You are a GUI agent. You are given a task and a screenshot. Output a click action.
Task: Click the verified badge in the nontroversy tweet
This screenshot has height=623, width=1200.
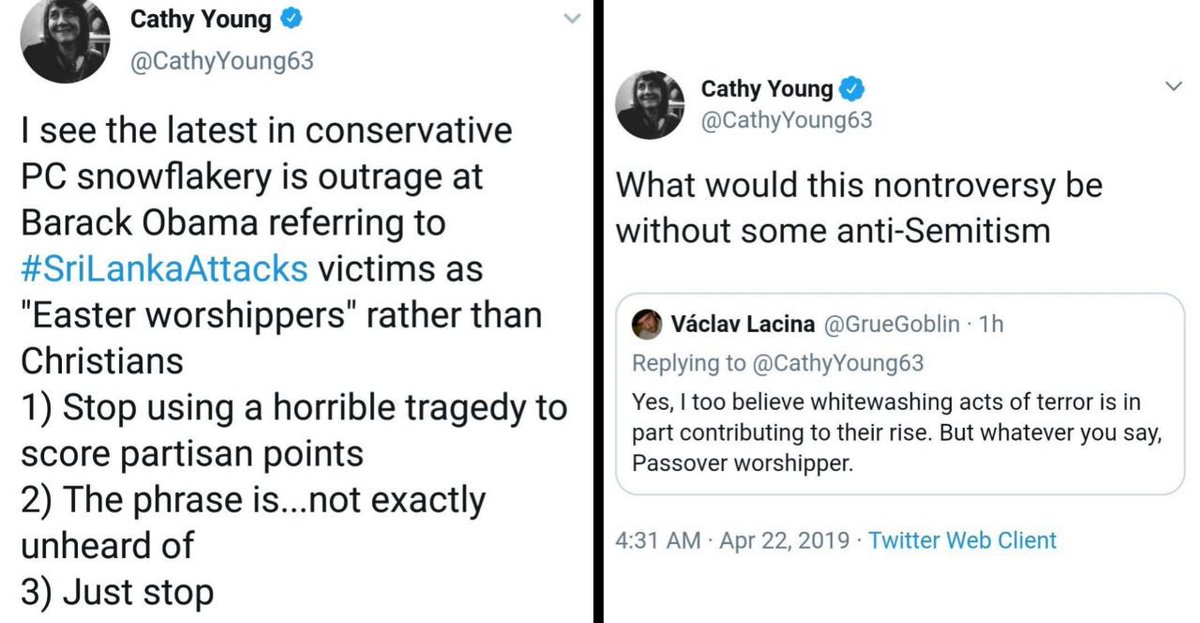click(x=850, y=89)
